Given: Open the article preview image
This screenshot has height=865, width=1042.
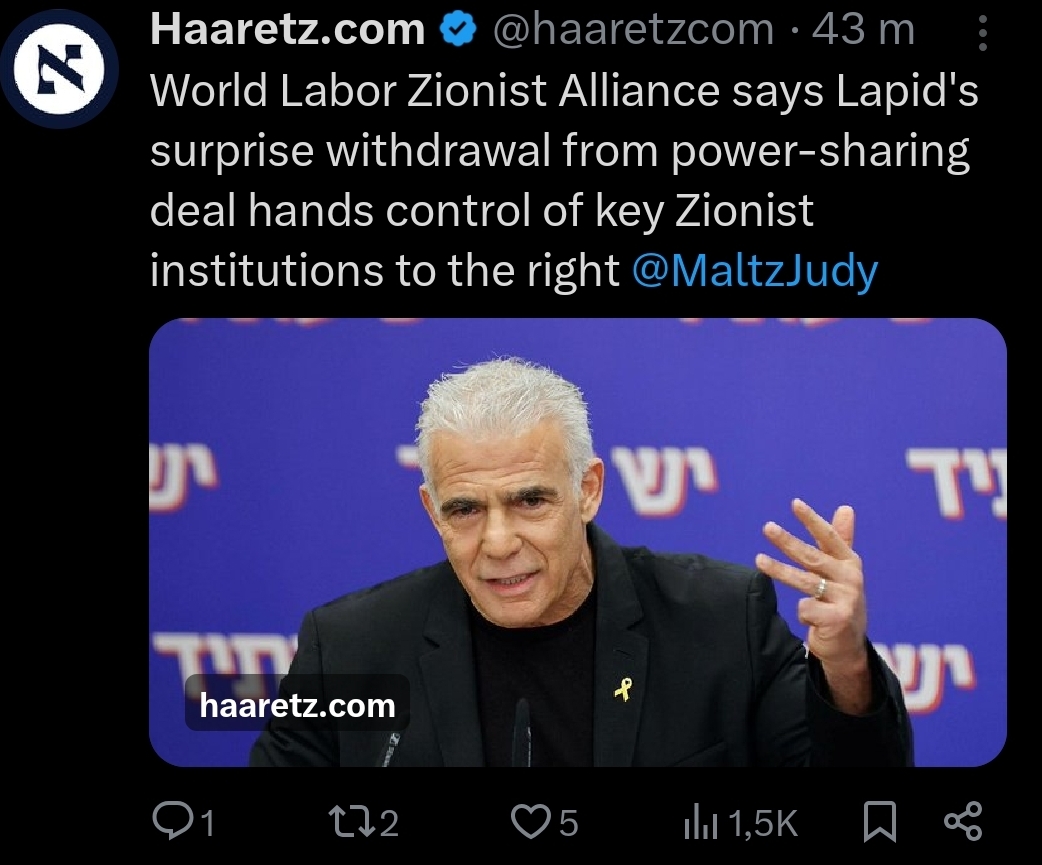Looking at the screenshot, I should [x=577, y=542].
